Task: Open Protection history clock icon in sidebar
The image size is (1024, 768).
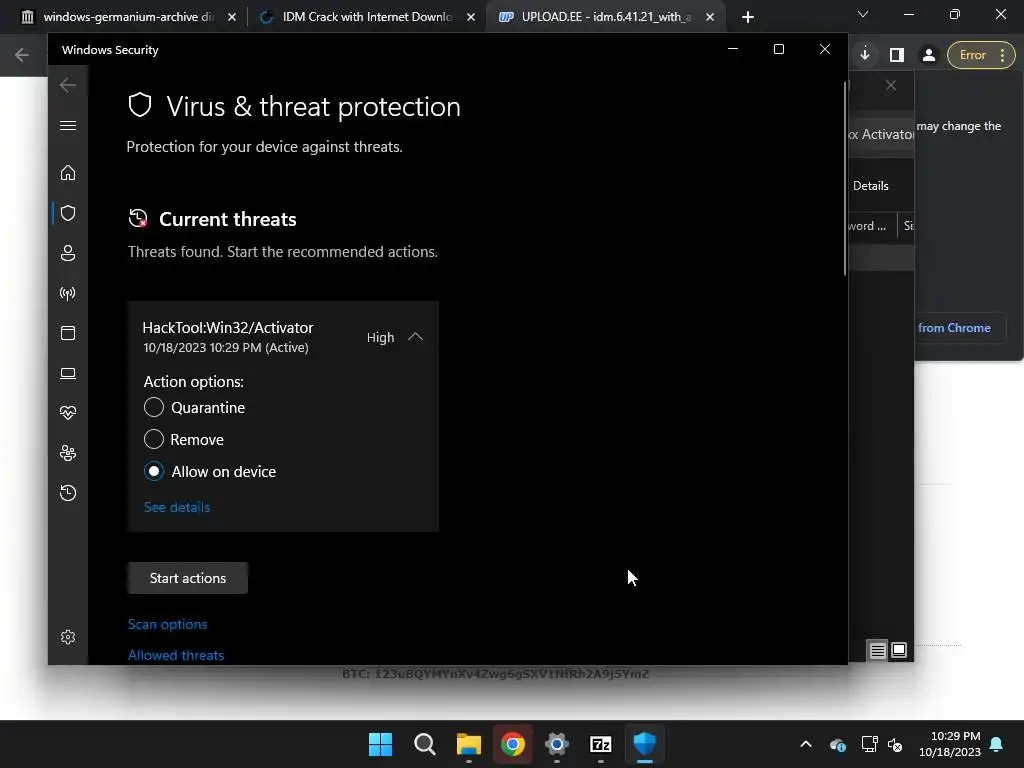Action: 68,492
